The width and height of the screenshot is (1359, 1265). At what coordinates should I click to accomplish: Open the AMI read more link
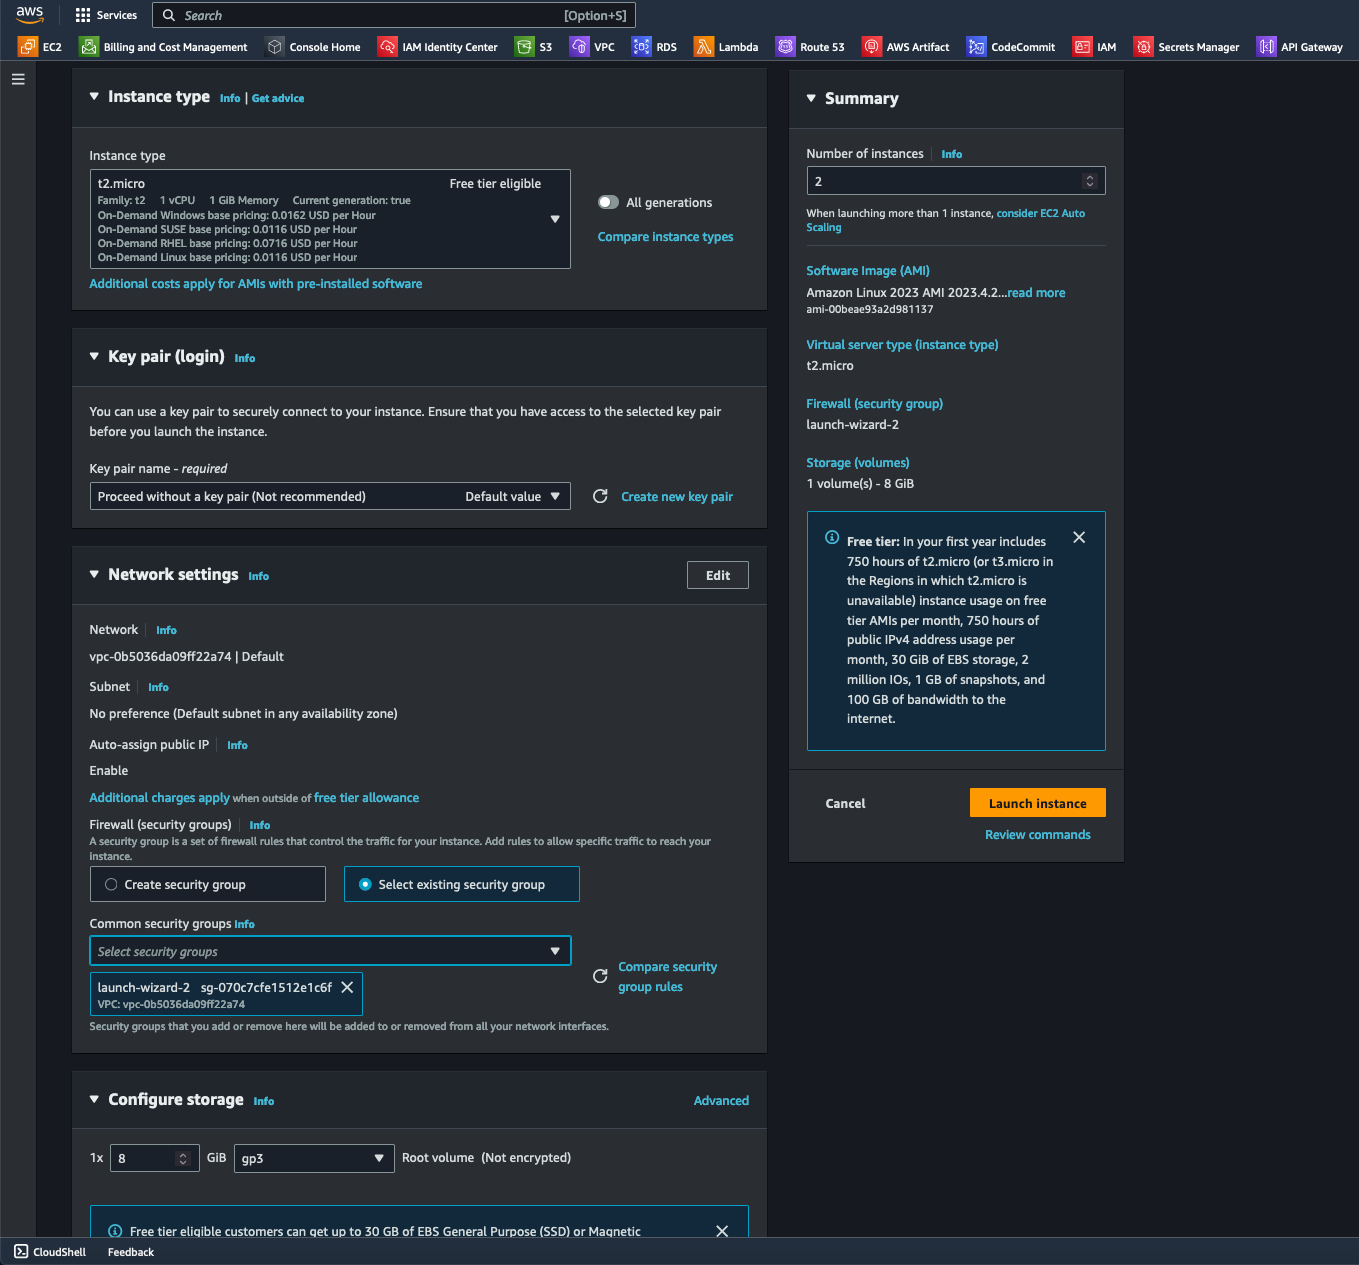point(1036,293)
